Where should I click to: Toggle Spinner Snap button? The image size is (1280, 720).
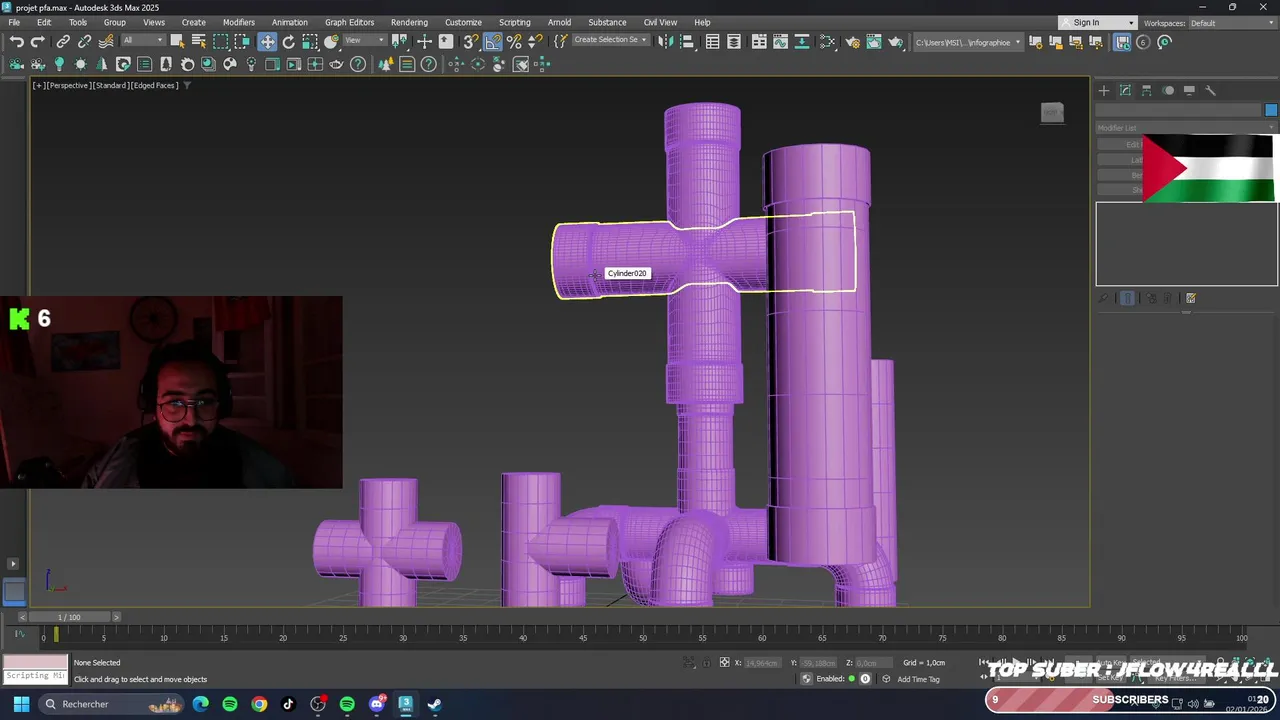pos(535,42)
